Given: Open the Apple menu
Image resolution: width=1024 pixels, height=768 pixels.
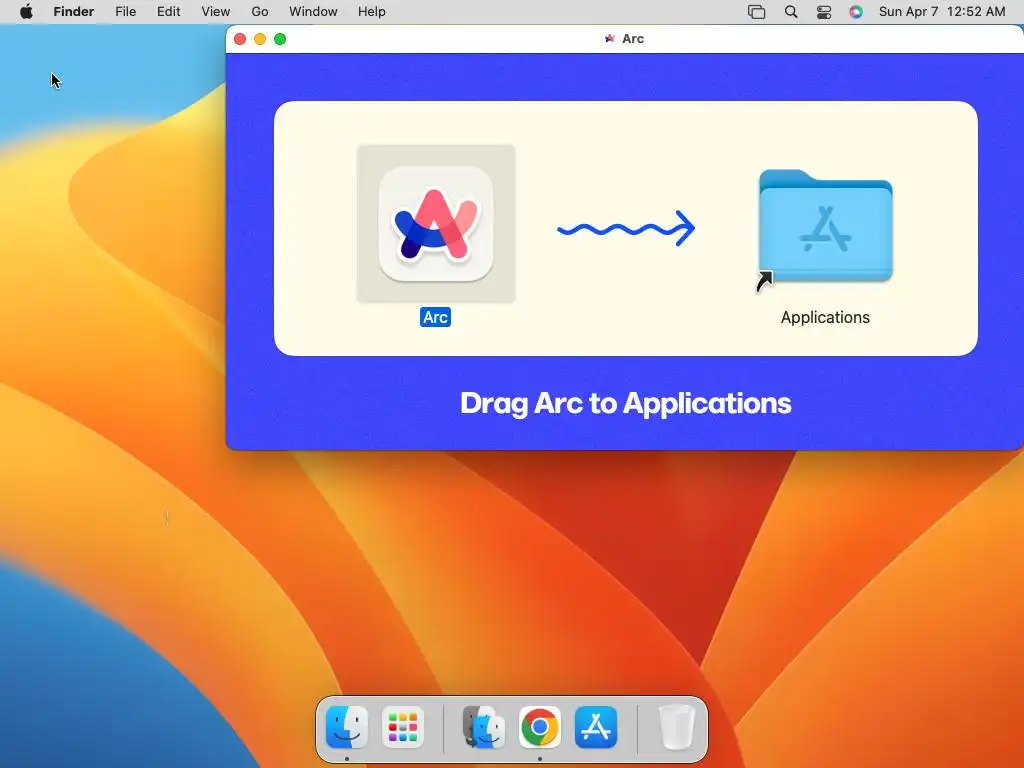Looking at the screenshot, I should coord(26,12).
